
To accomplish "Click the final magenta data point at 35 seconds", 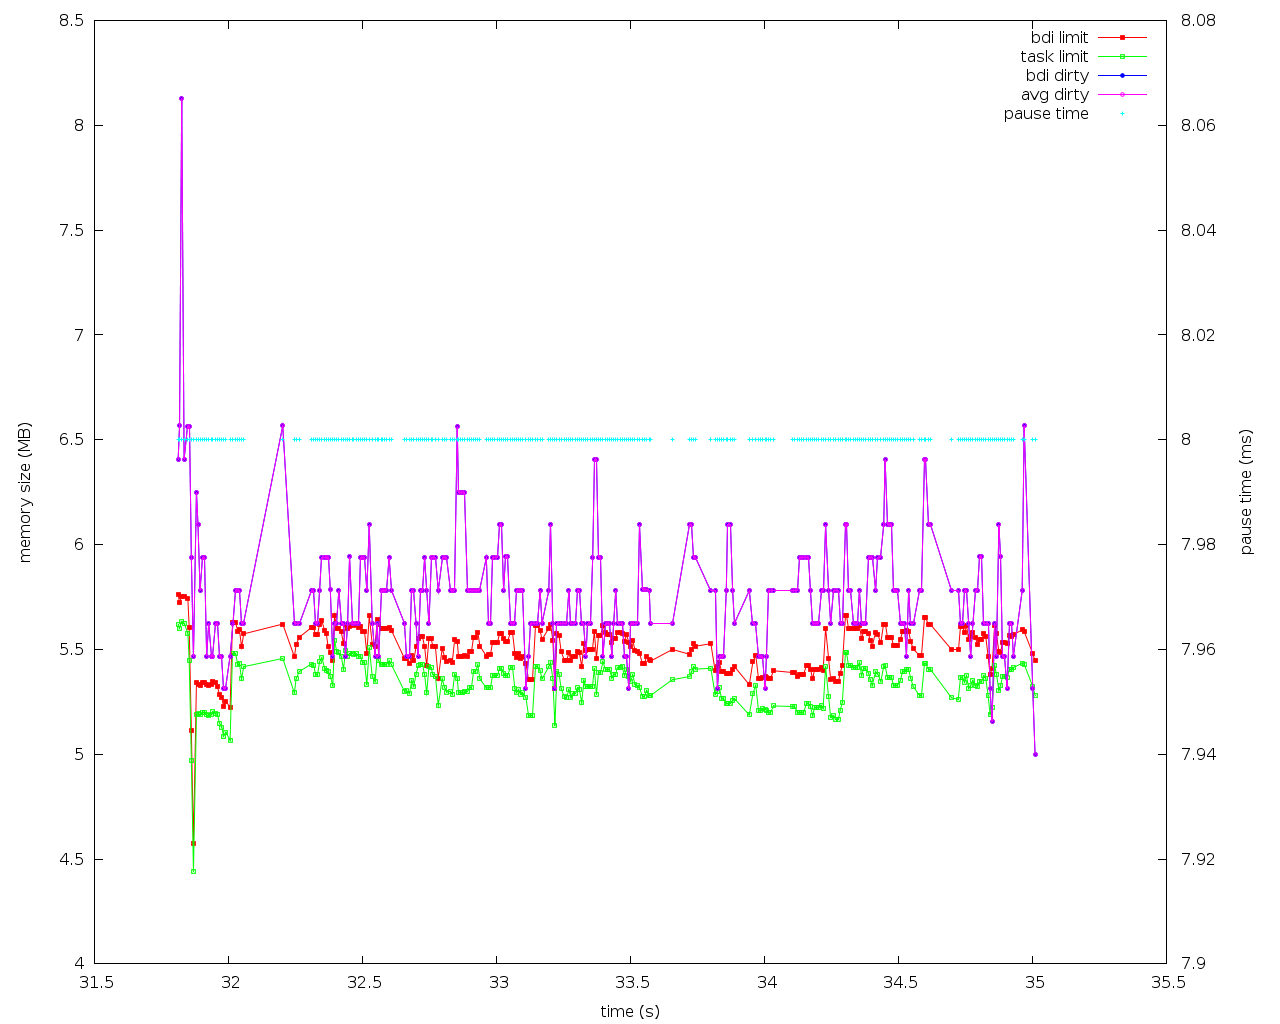I will pyautogui.click(x=1035, y=754).
